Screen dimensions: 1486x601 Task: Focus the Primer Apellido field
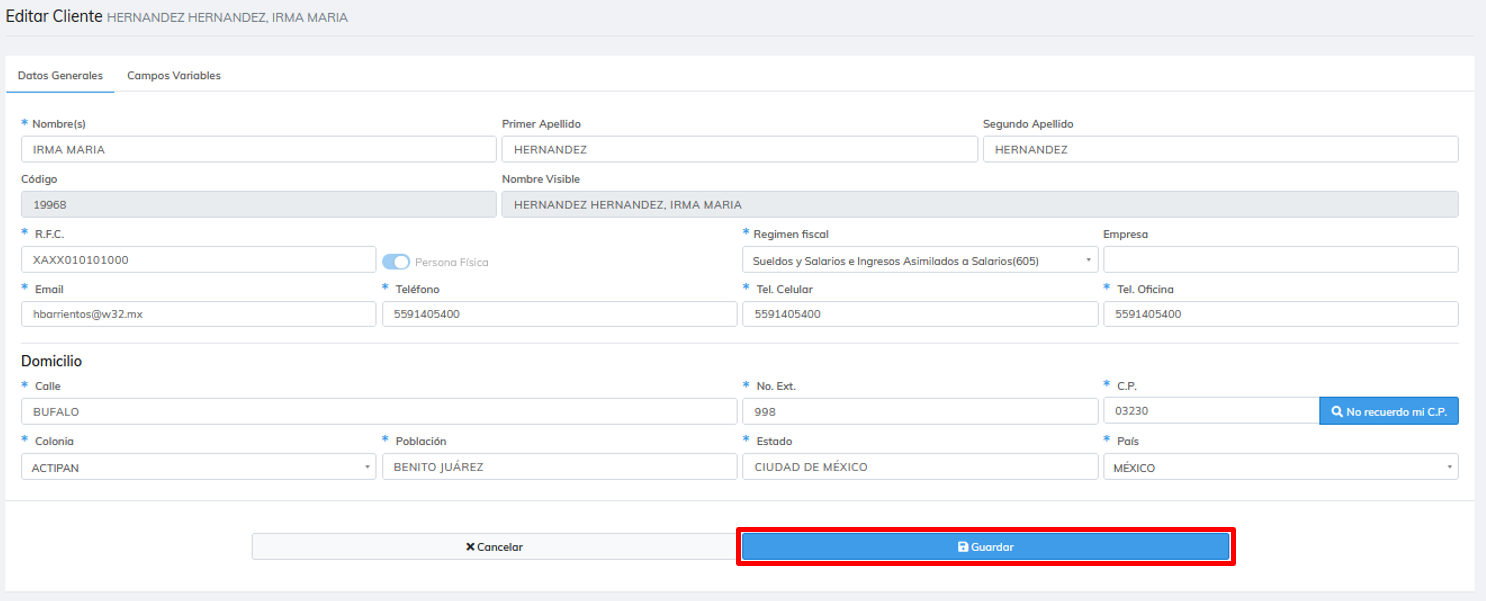(x=738, y=150)
